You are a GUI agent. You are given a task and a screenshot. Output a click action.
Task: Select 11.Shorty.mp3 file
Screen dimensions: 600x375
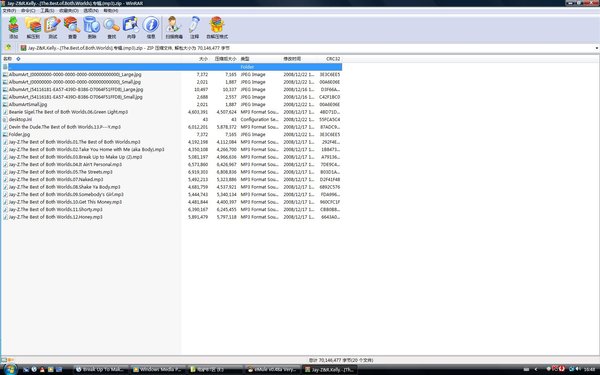coord(56,209)
